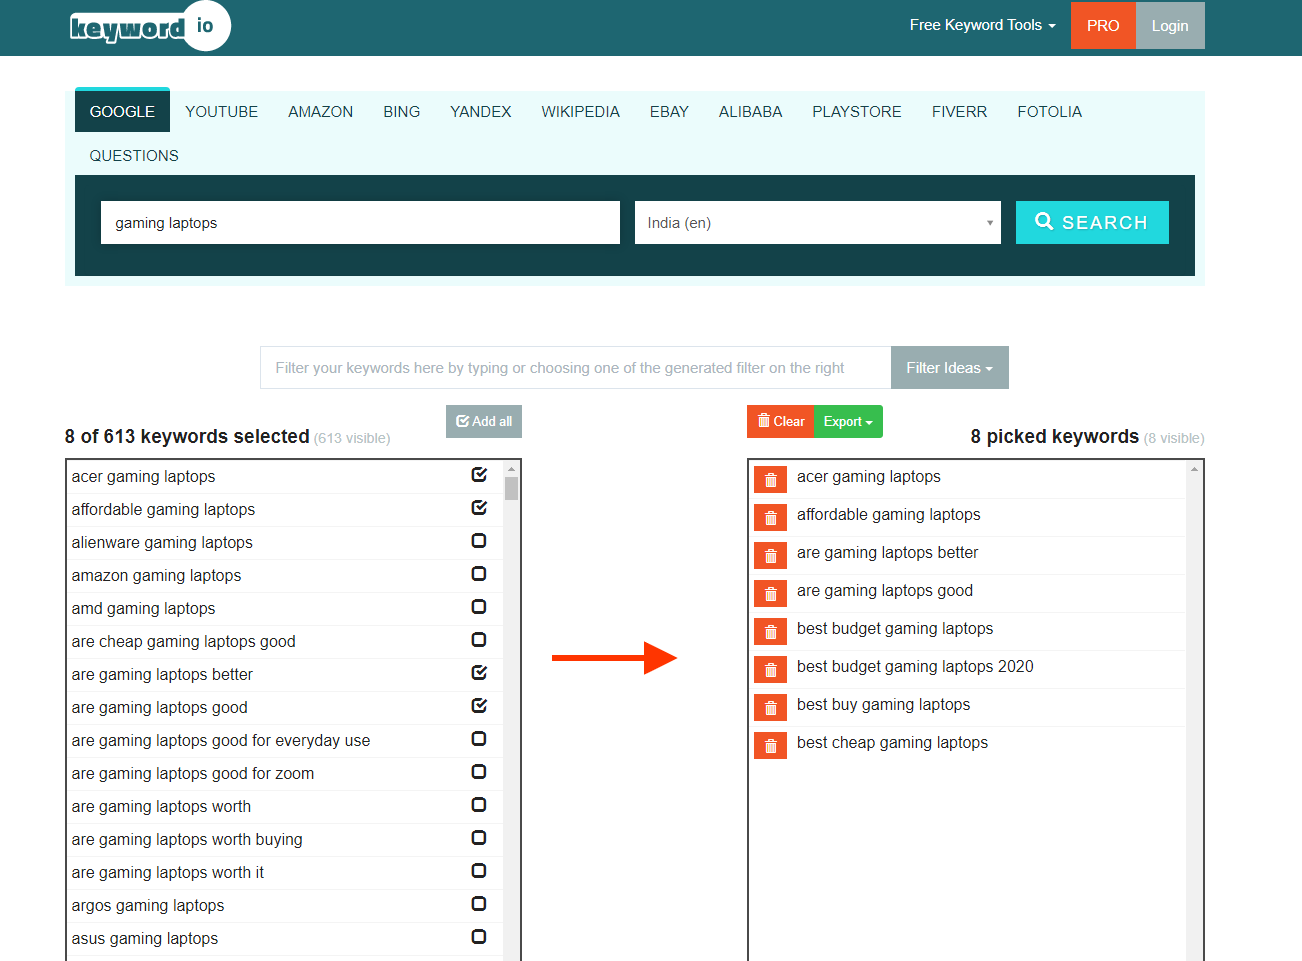Click 'best budget gaming laptops 2020' text
Image resolution: width=1302 pixels, height=961 pixels.
point(915,667)
